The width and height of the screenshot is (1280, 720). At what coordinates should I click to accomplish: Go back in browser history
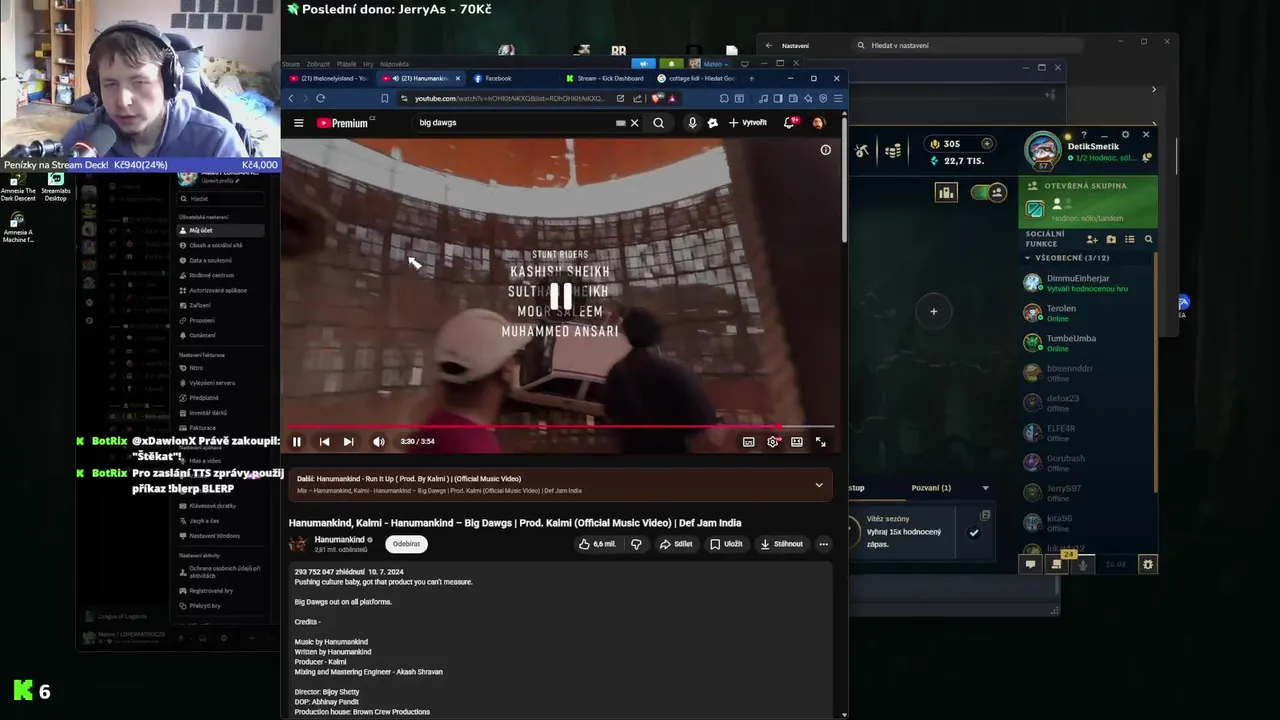291,98
